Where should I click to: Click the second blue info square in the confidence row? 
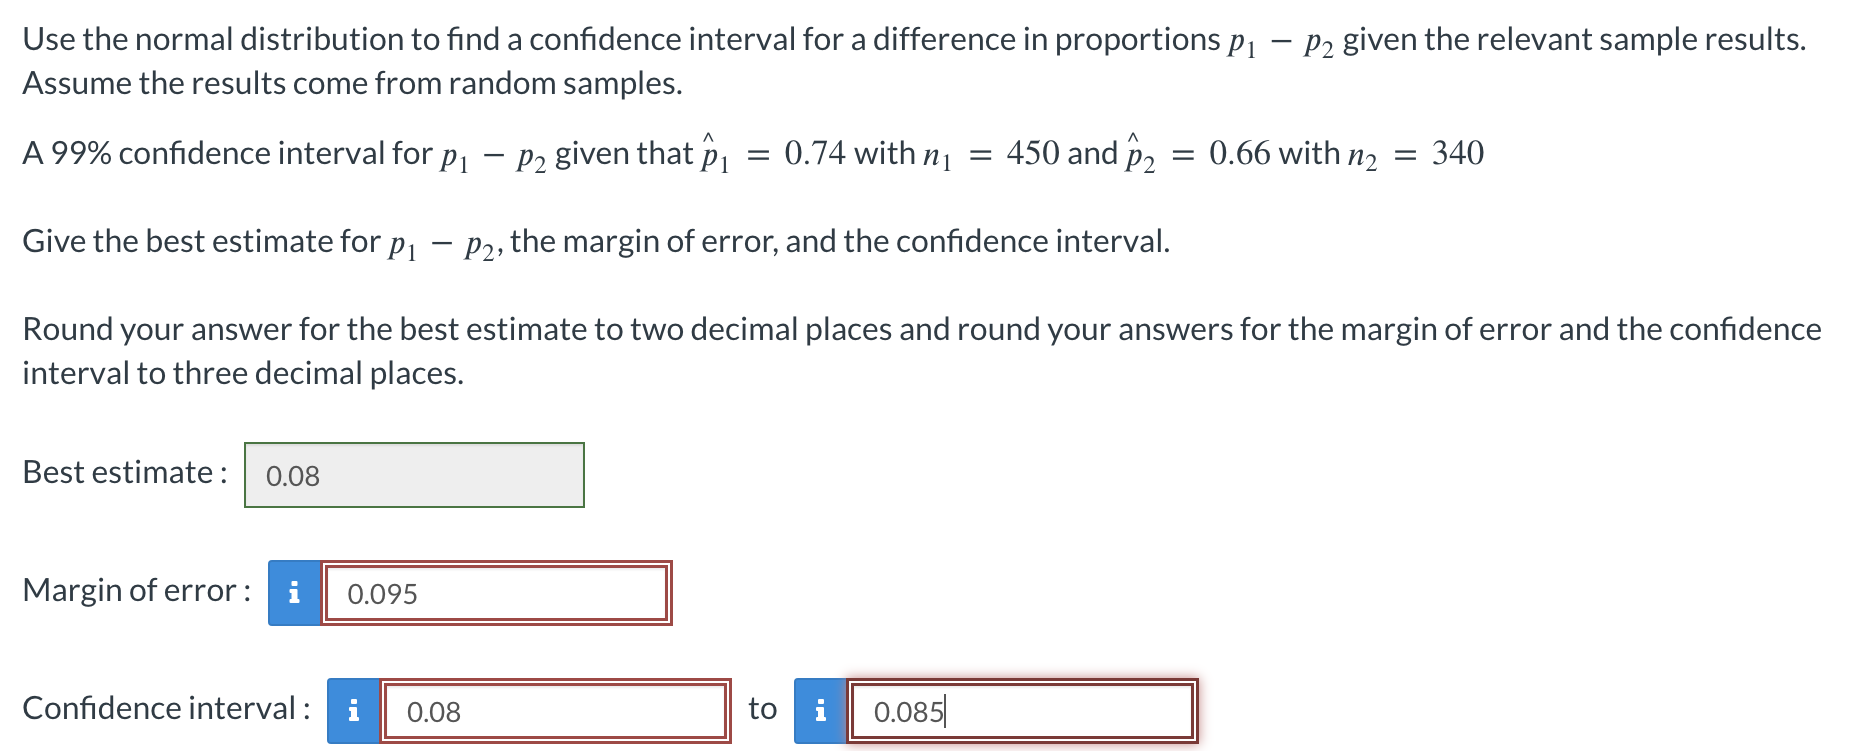[819, 711]
